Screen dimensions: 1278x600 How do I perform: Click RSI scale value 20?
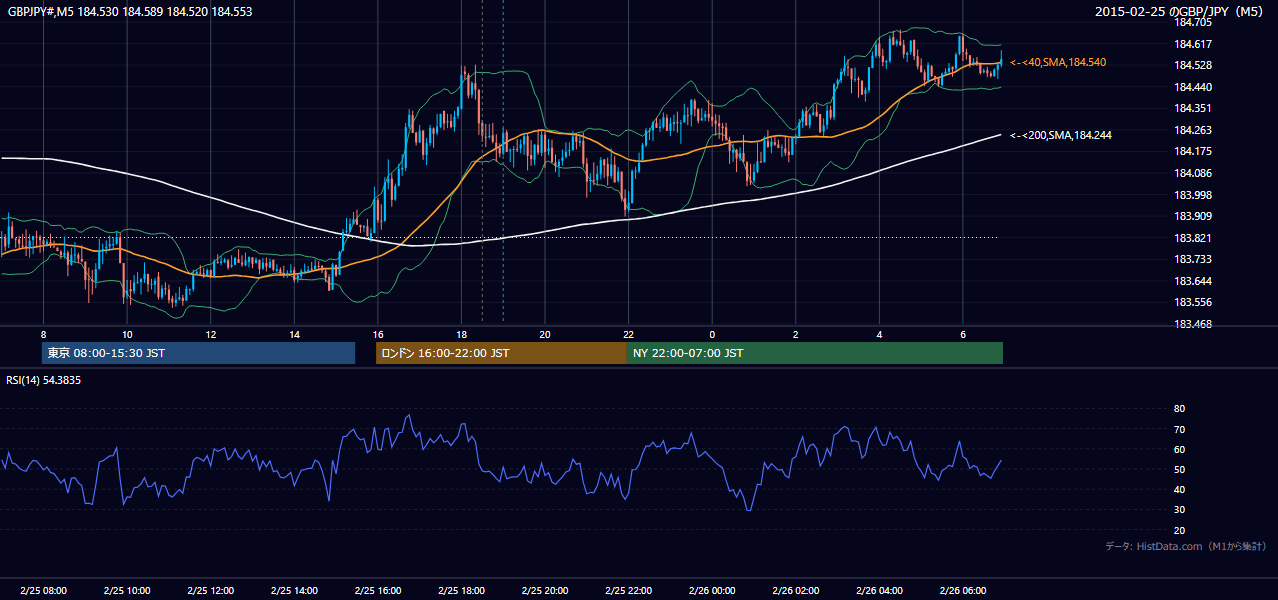1179,530
